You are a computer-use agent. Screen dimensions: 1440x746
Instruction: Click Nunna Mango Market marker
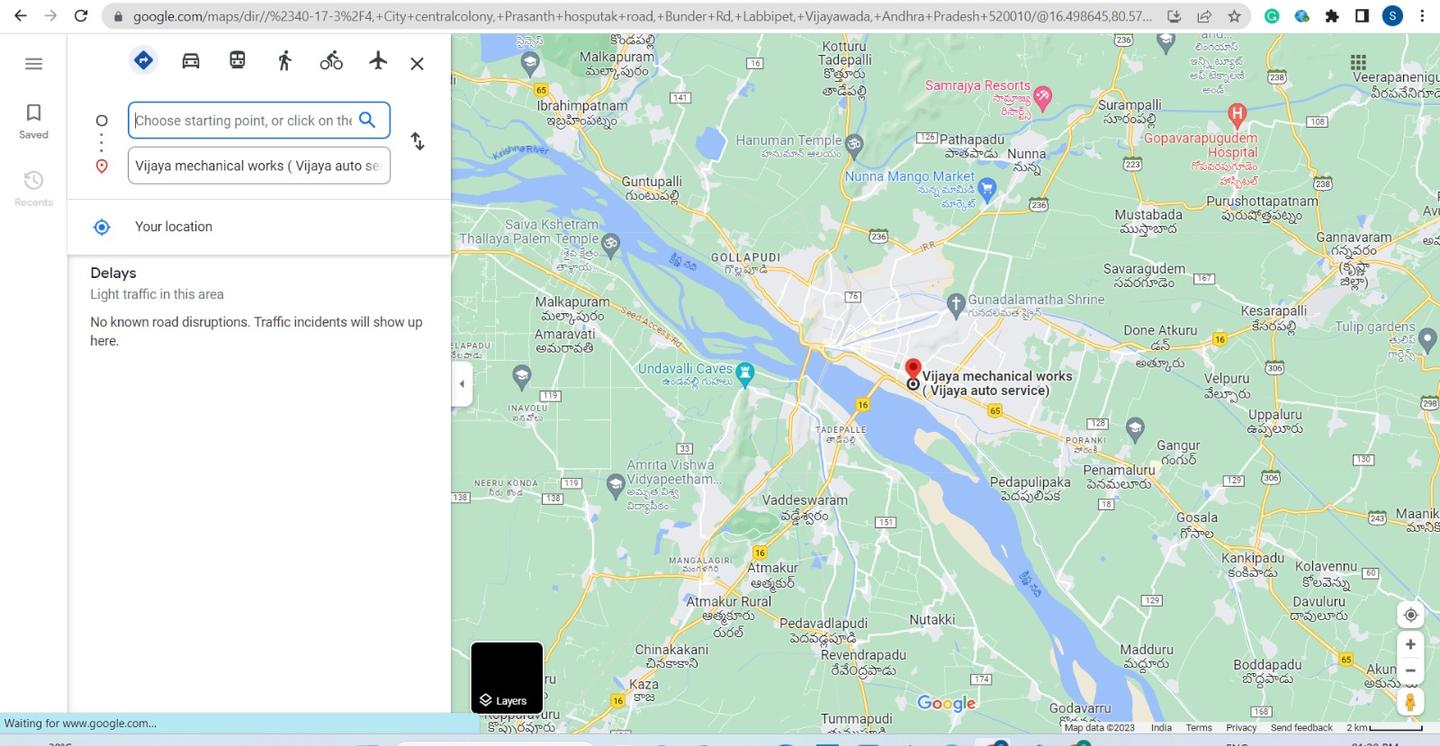click(x=987, y=189)
